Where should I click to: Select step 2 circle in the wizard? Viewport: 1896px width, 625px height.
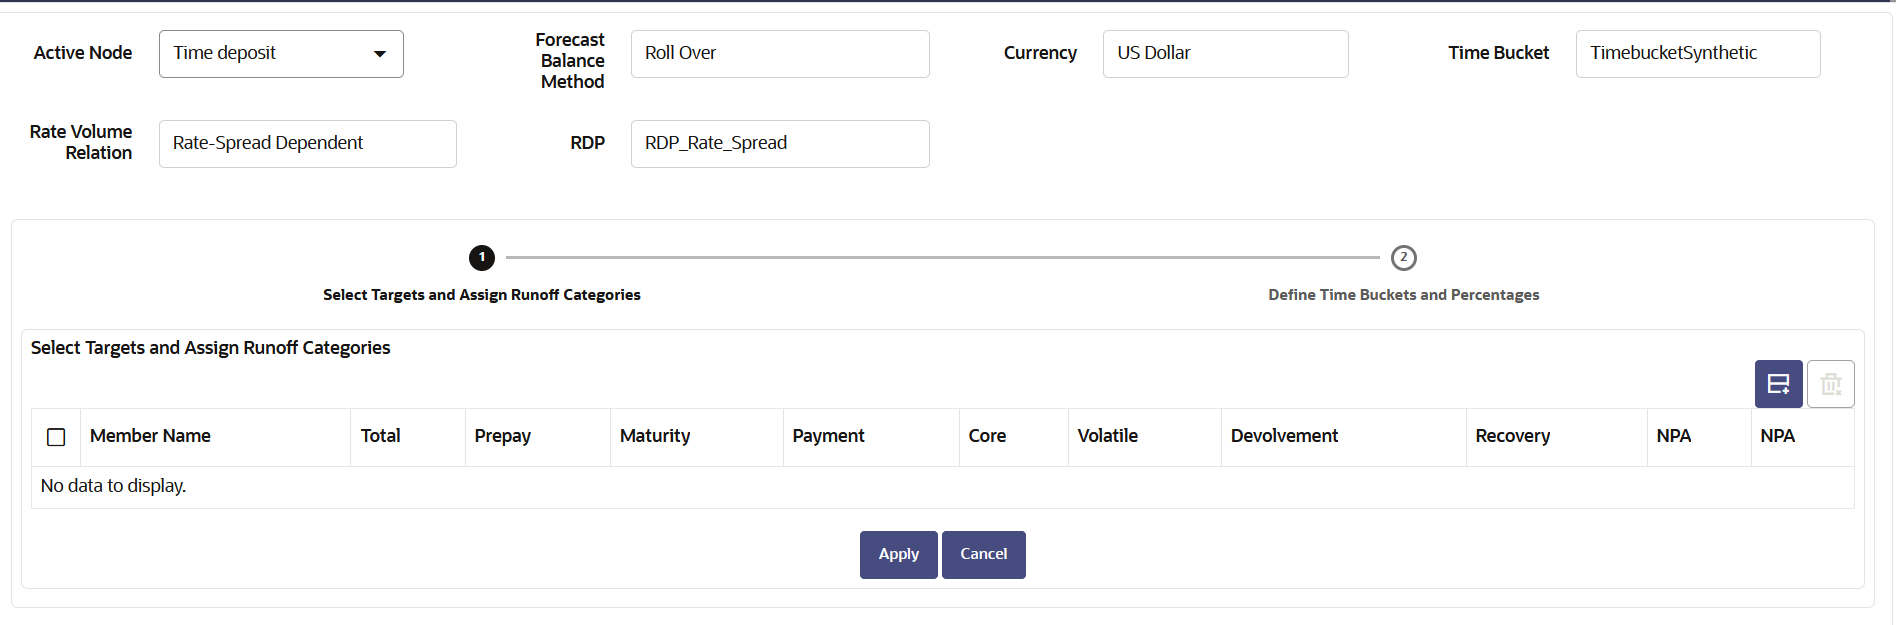point(1404,258)
